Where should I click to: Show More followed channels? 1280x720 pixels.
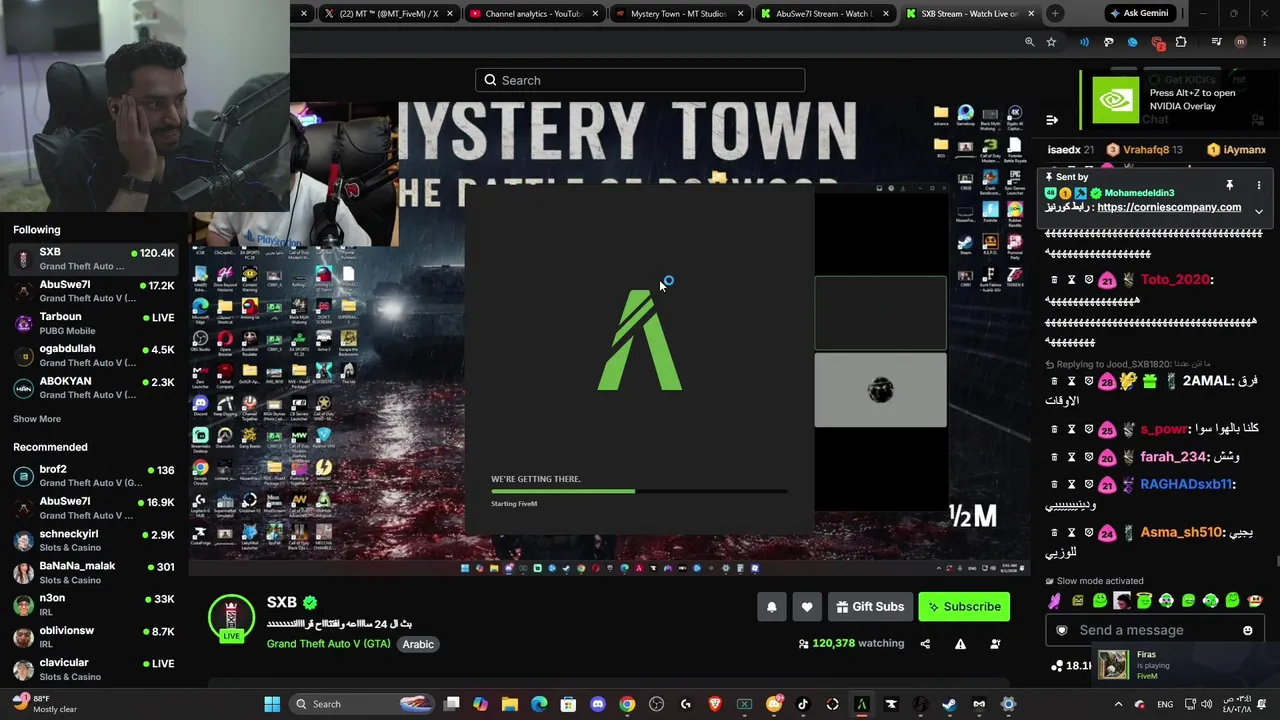(37, 419)
